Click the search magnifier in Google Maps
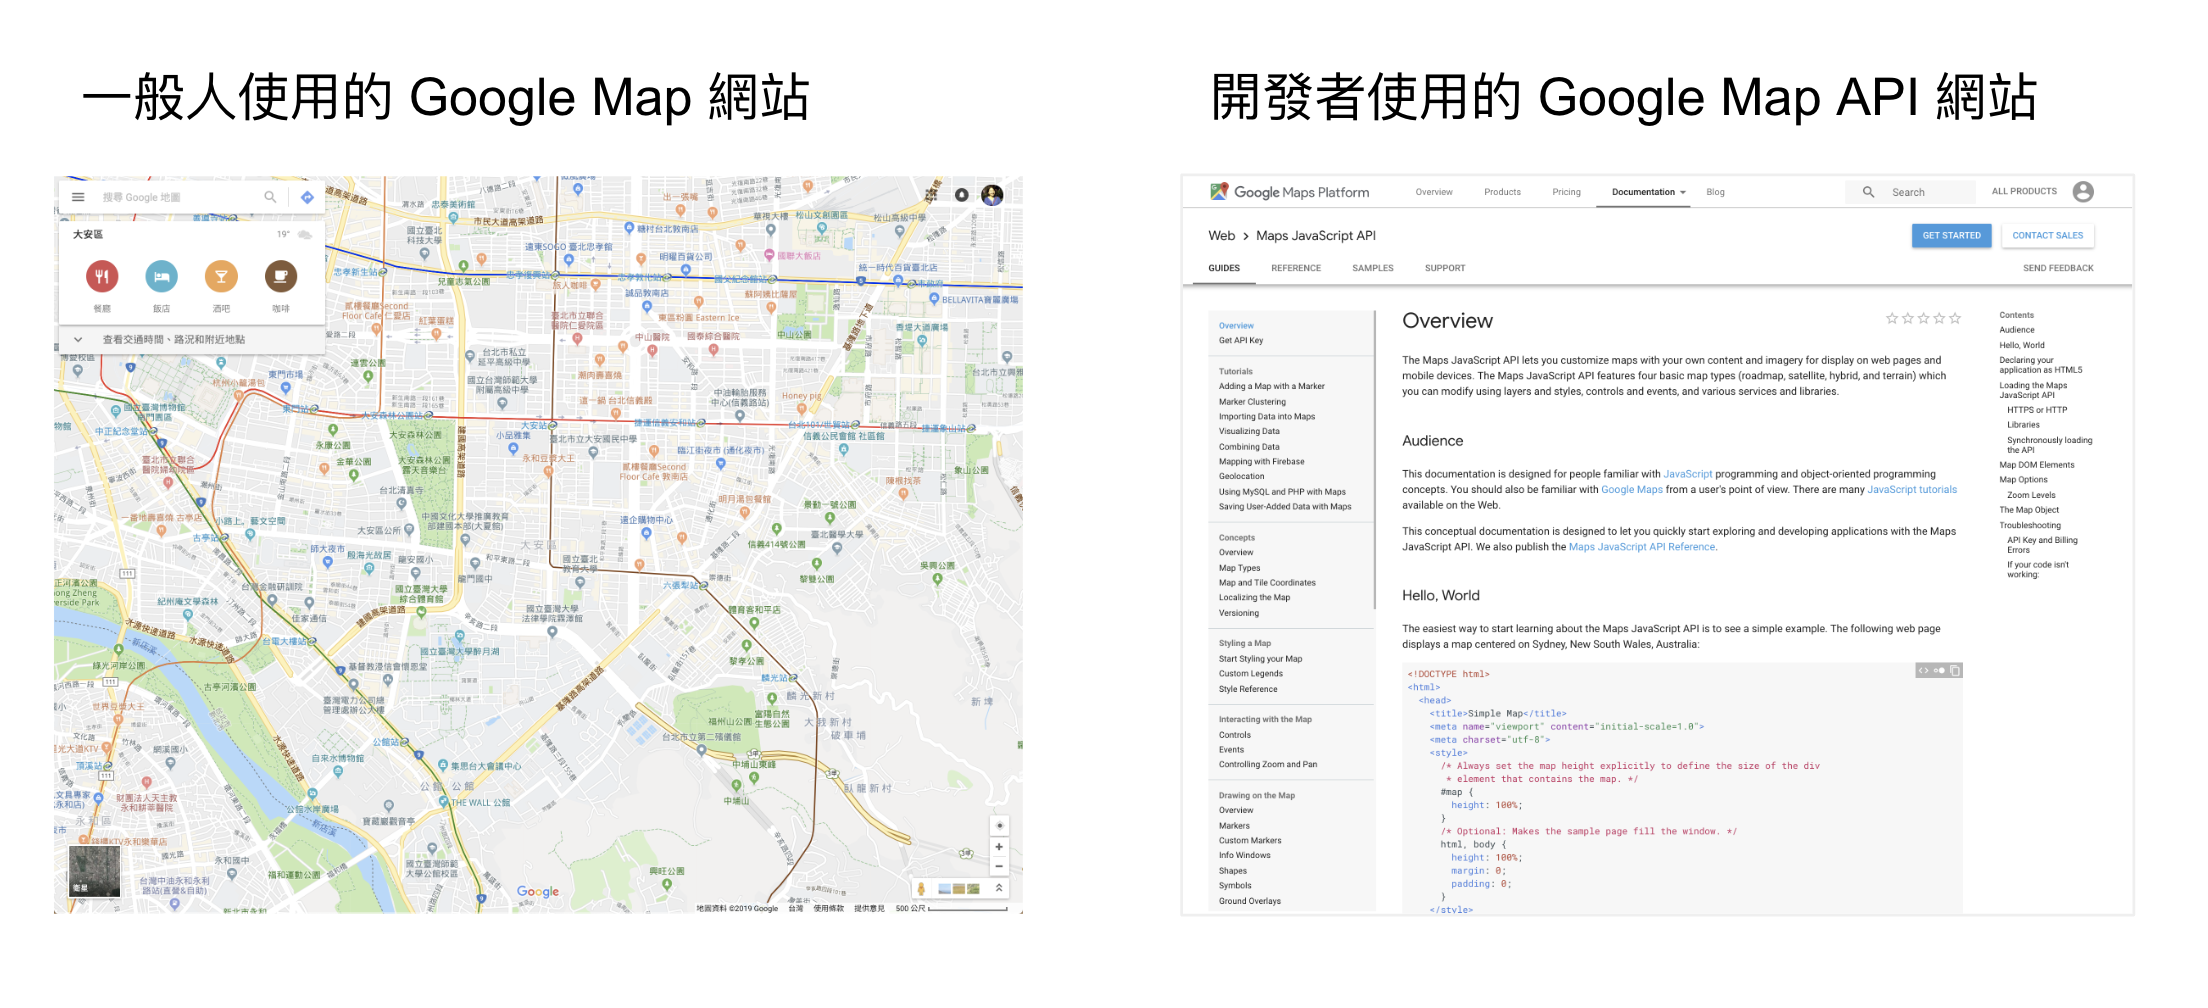 click(x=270, y=197)
